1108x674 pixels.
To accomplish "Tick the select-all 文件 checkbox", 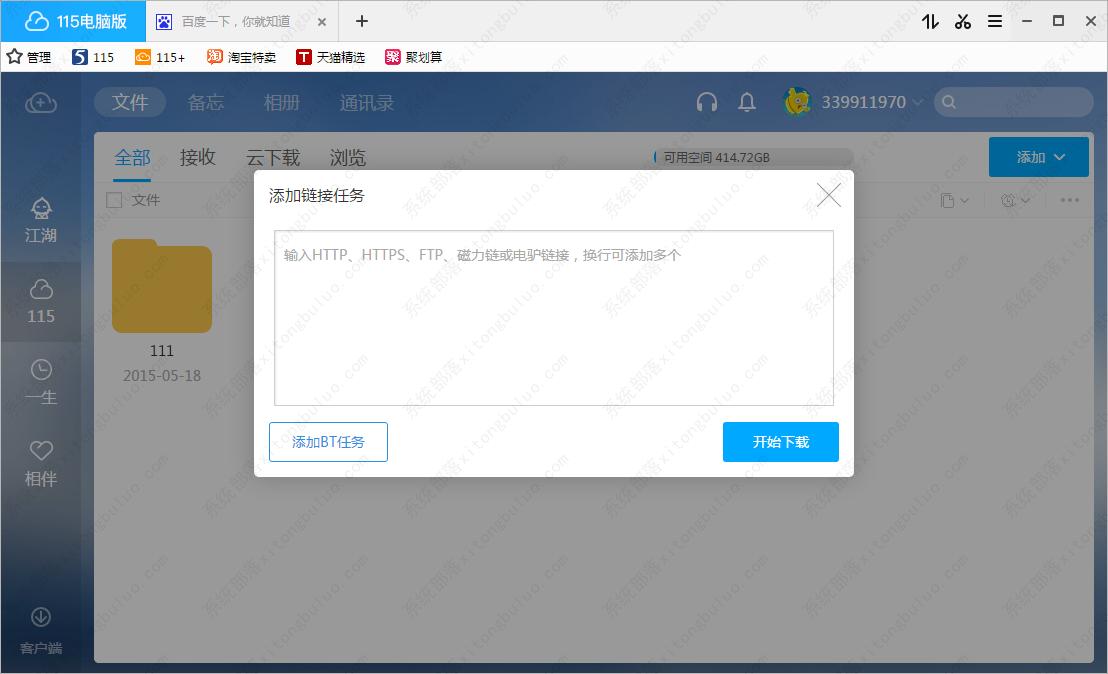I will (114, 200).
